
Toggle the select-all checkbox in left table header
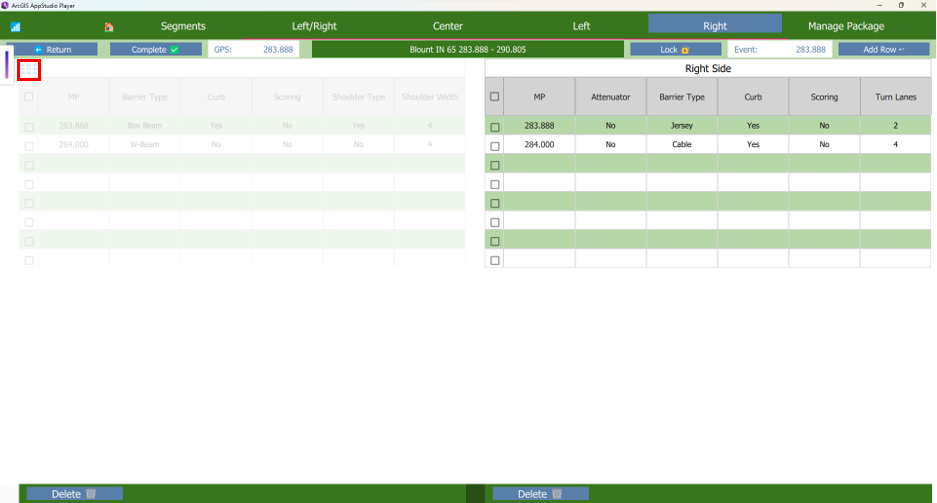coord(29,96)
